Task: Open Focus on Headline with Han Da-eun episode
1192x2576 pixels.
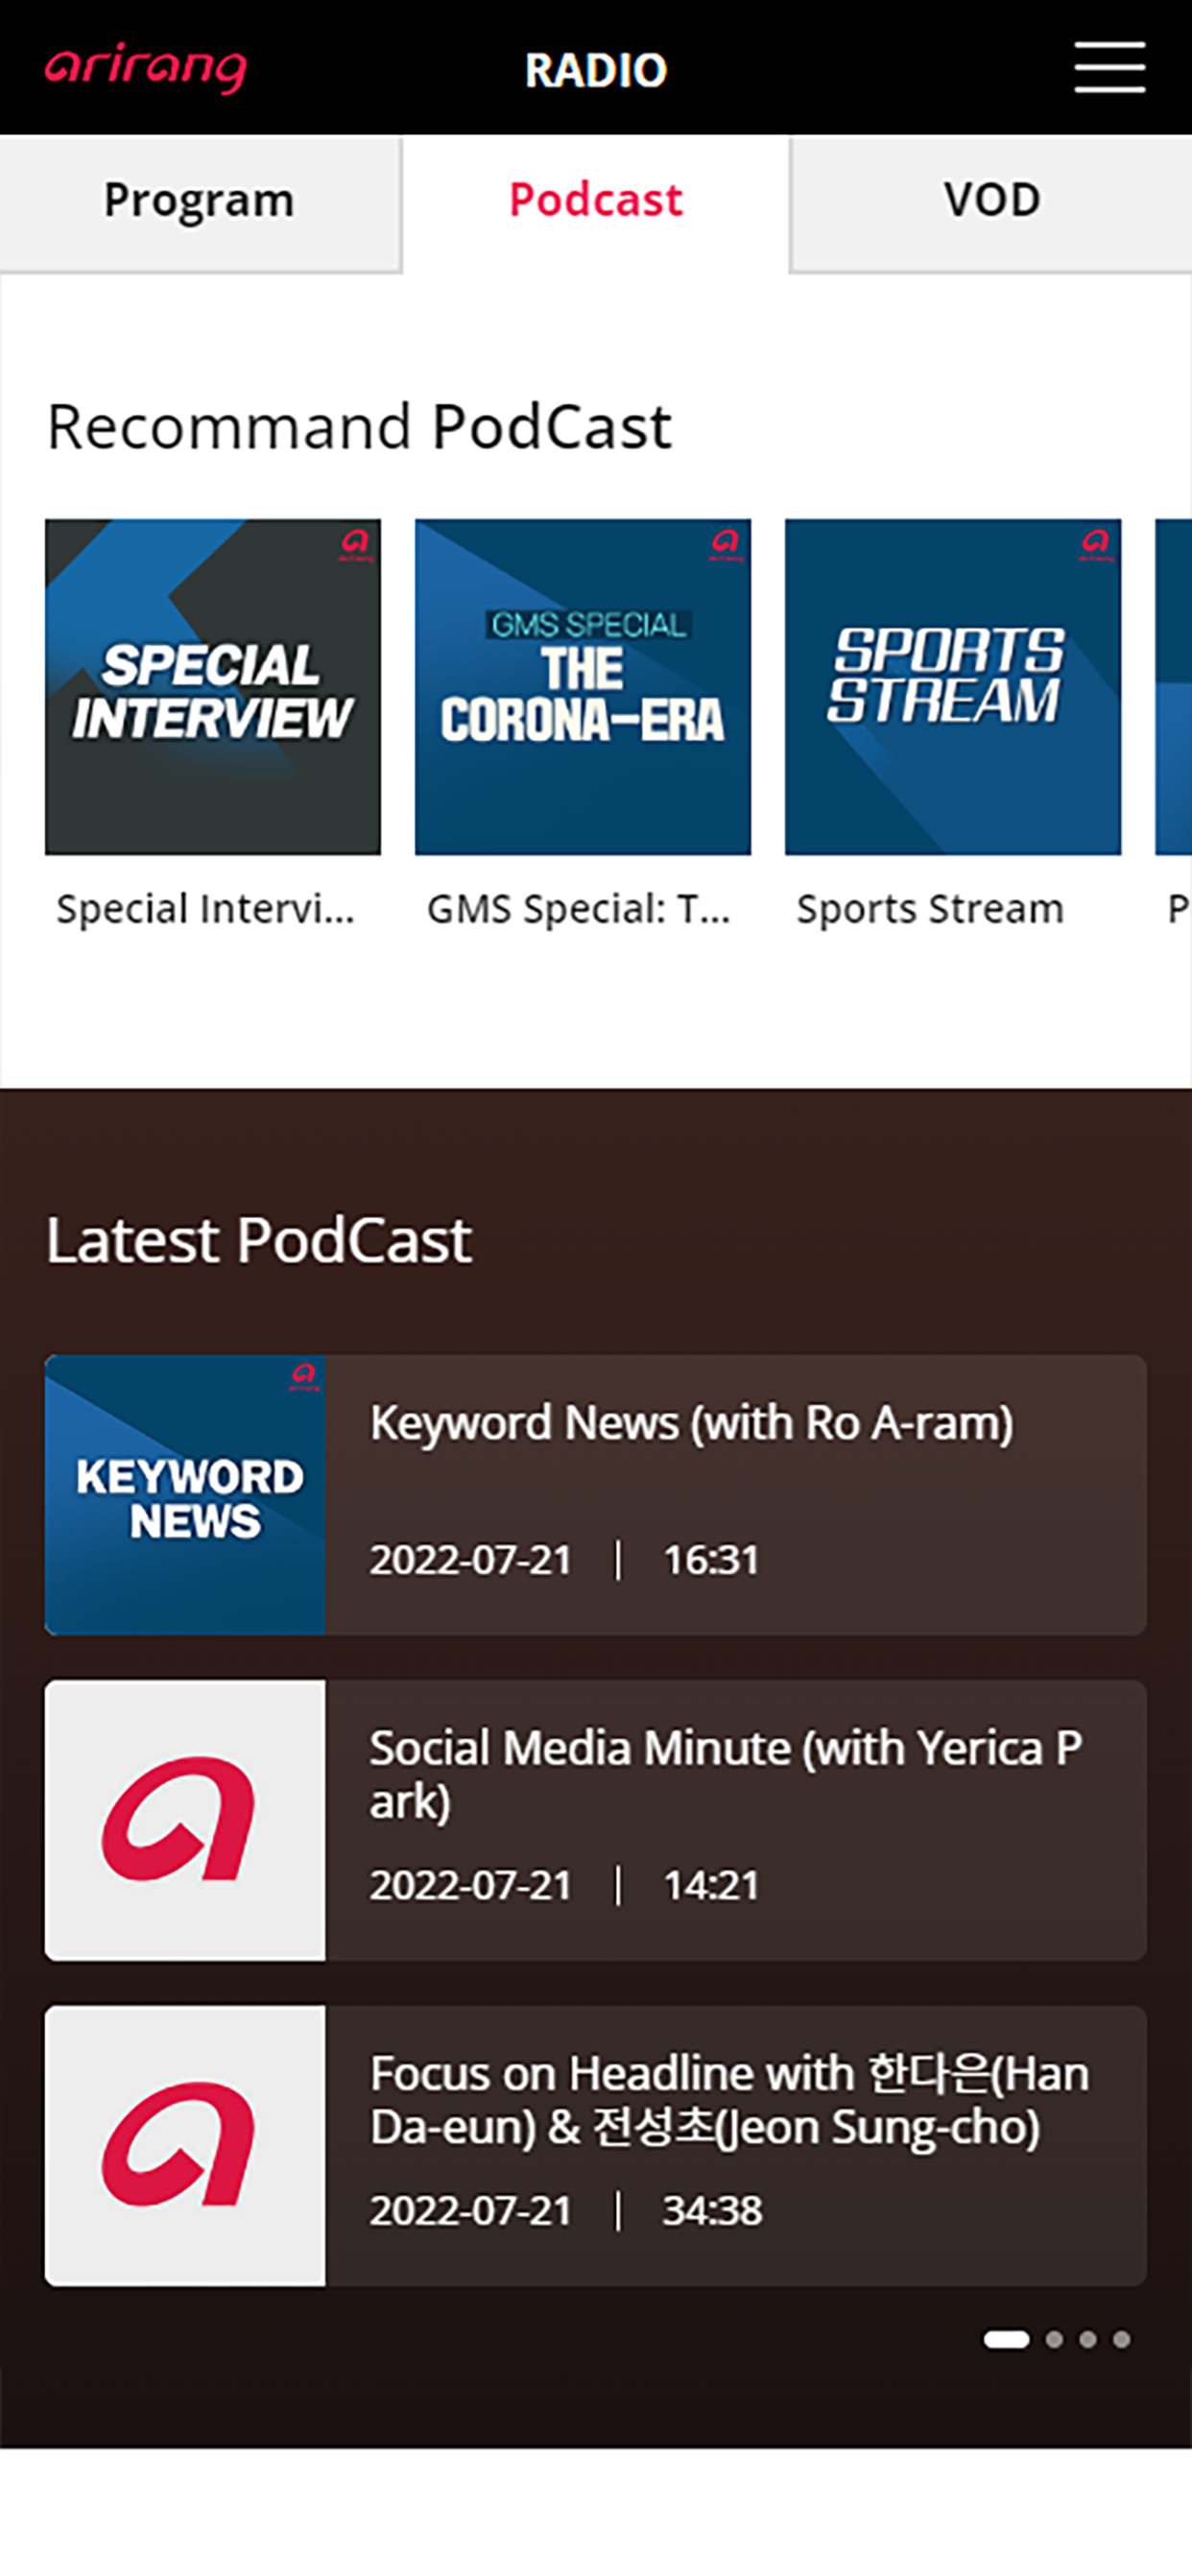Action: pyautogui.click(x=596, y=2145)
